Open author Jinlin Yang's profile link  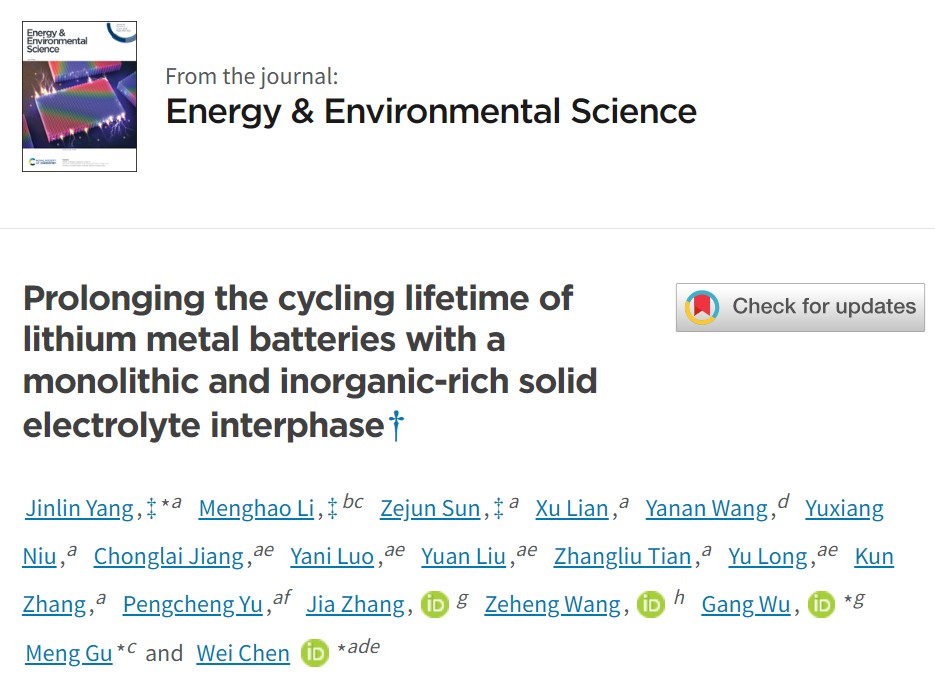79,508
